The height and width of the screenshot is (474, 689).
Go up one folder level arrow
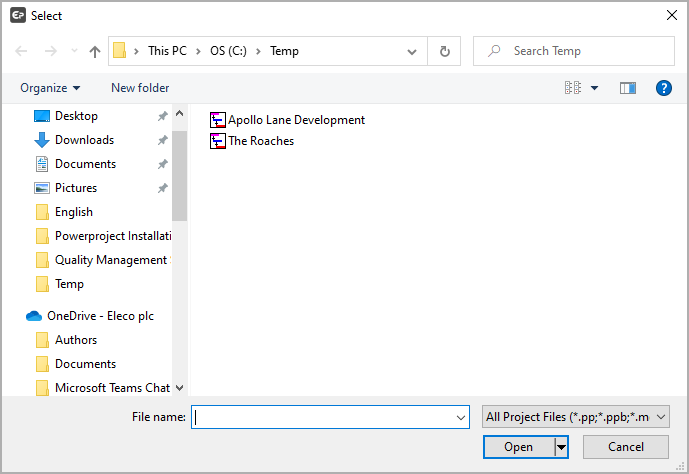[95, 51]
